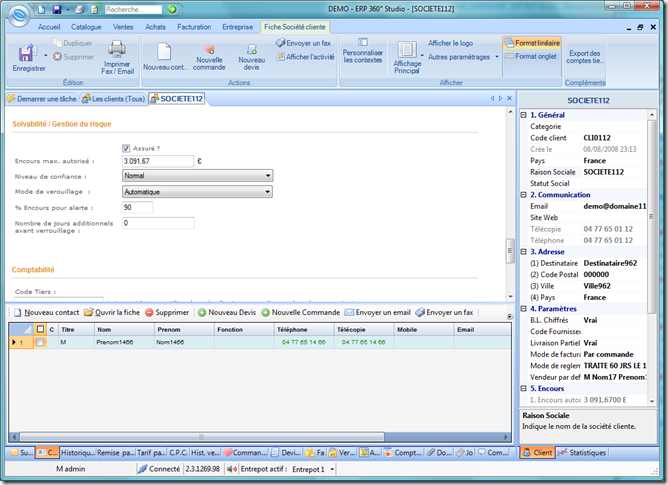Open the Achats ribbon tab

coord(155,27)
